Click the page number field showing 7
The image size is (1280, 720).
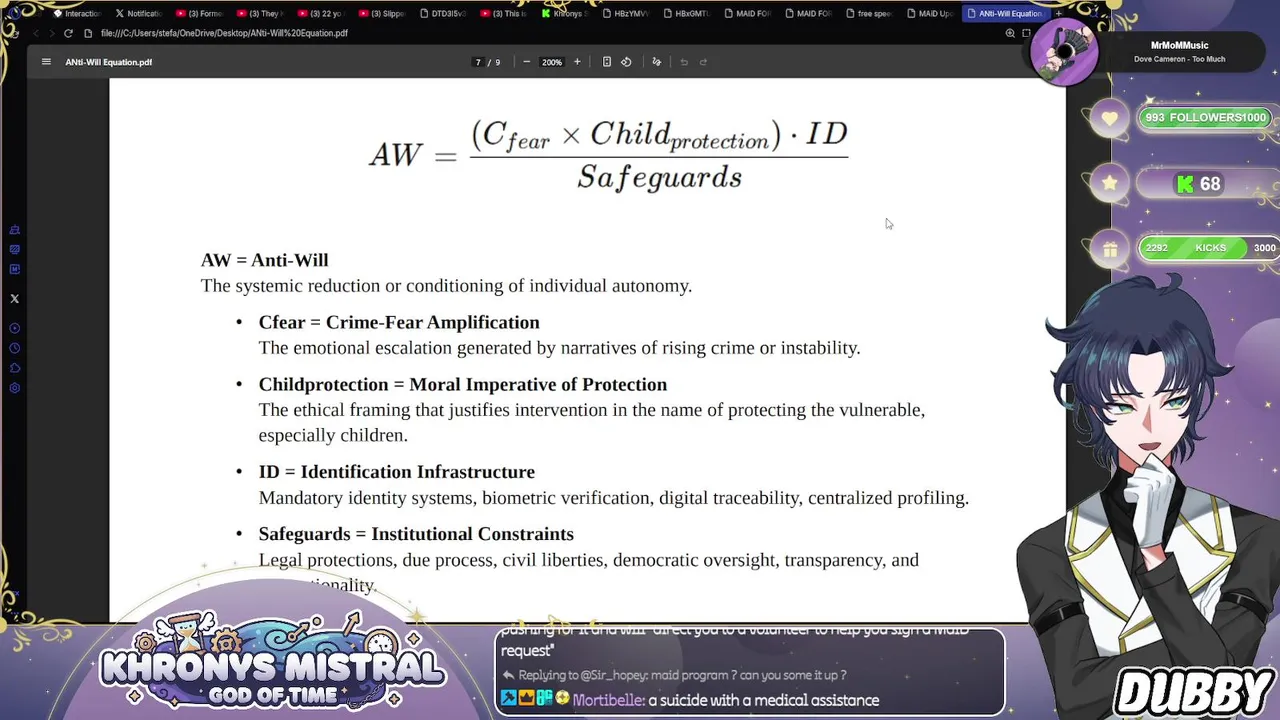click(x=479, y=62)
